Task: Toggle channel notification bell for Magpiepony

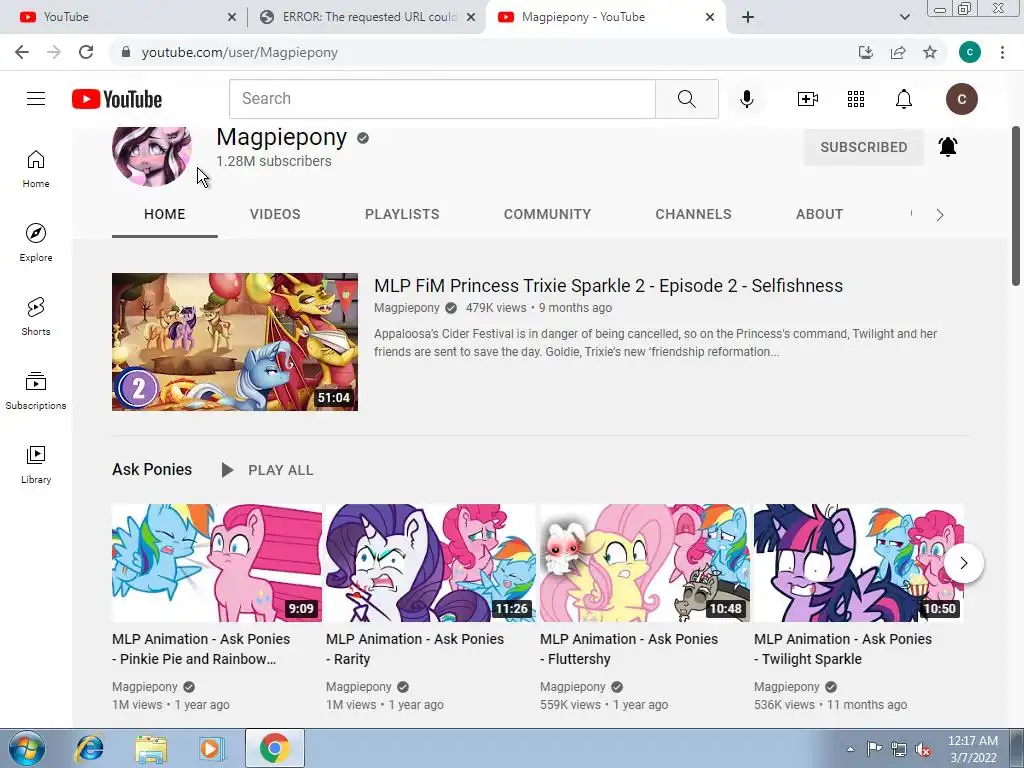Action: 948,147
